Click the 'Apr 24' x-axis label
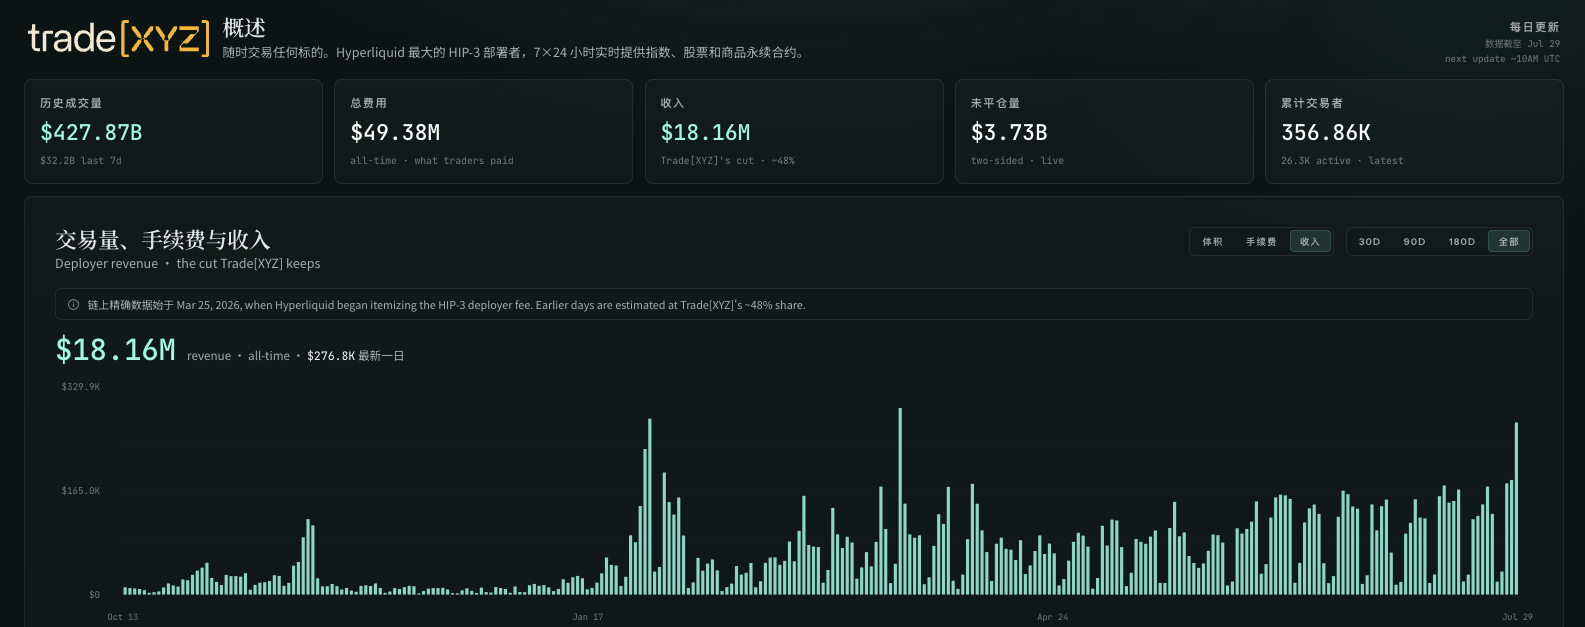This screenshot has height=627, width=1585. pyautogui.click(x=1053, y=617)
